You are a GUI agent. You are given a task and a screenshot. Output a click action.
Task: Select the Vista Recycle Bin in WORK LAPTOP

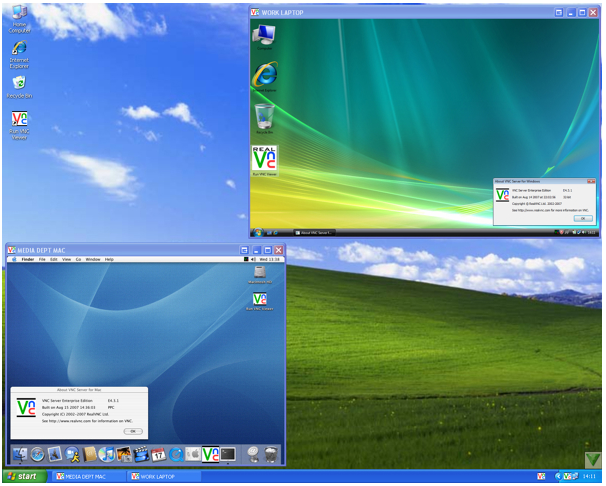265,118
